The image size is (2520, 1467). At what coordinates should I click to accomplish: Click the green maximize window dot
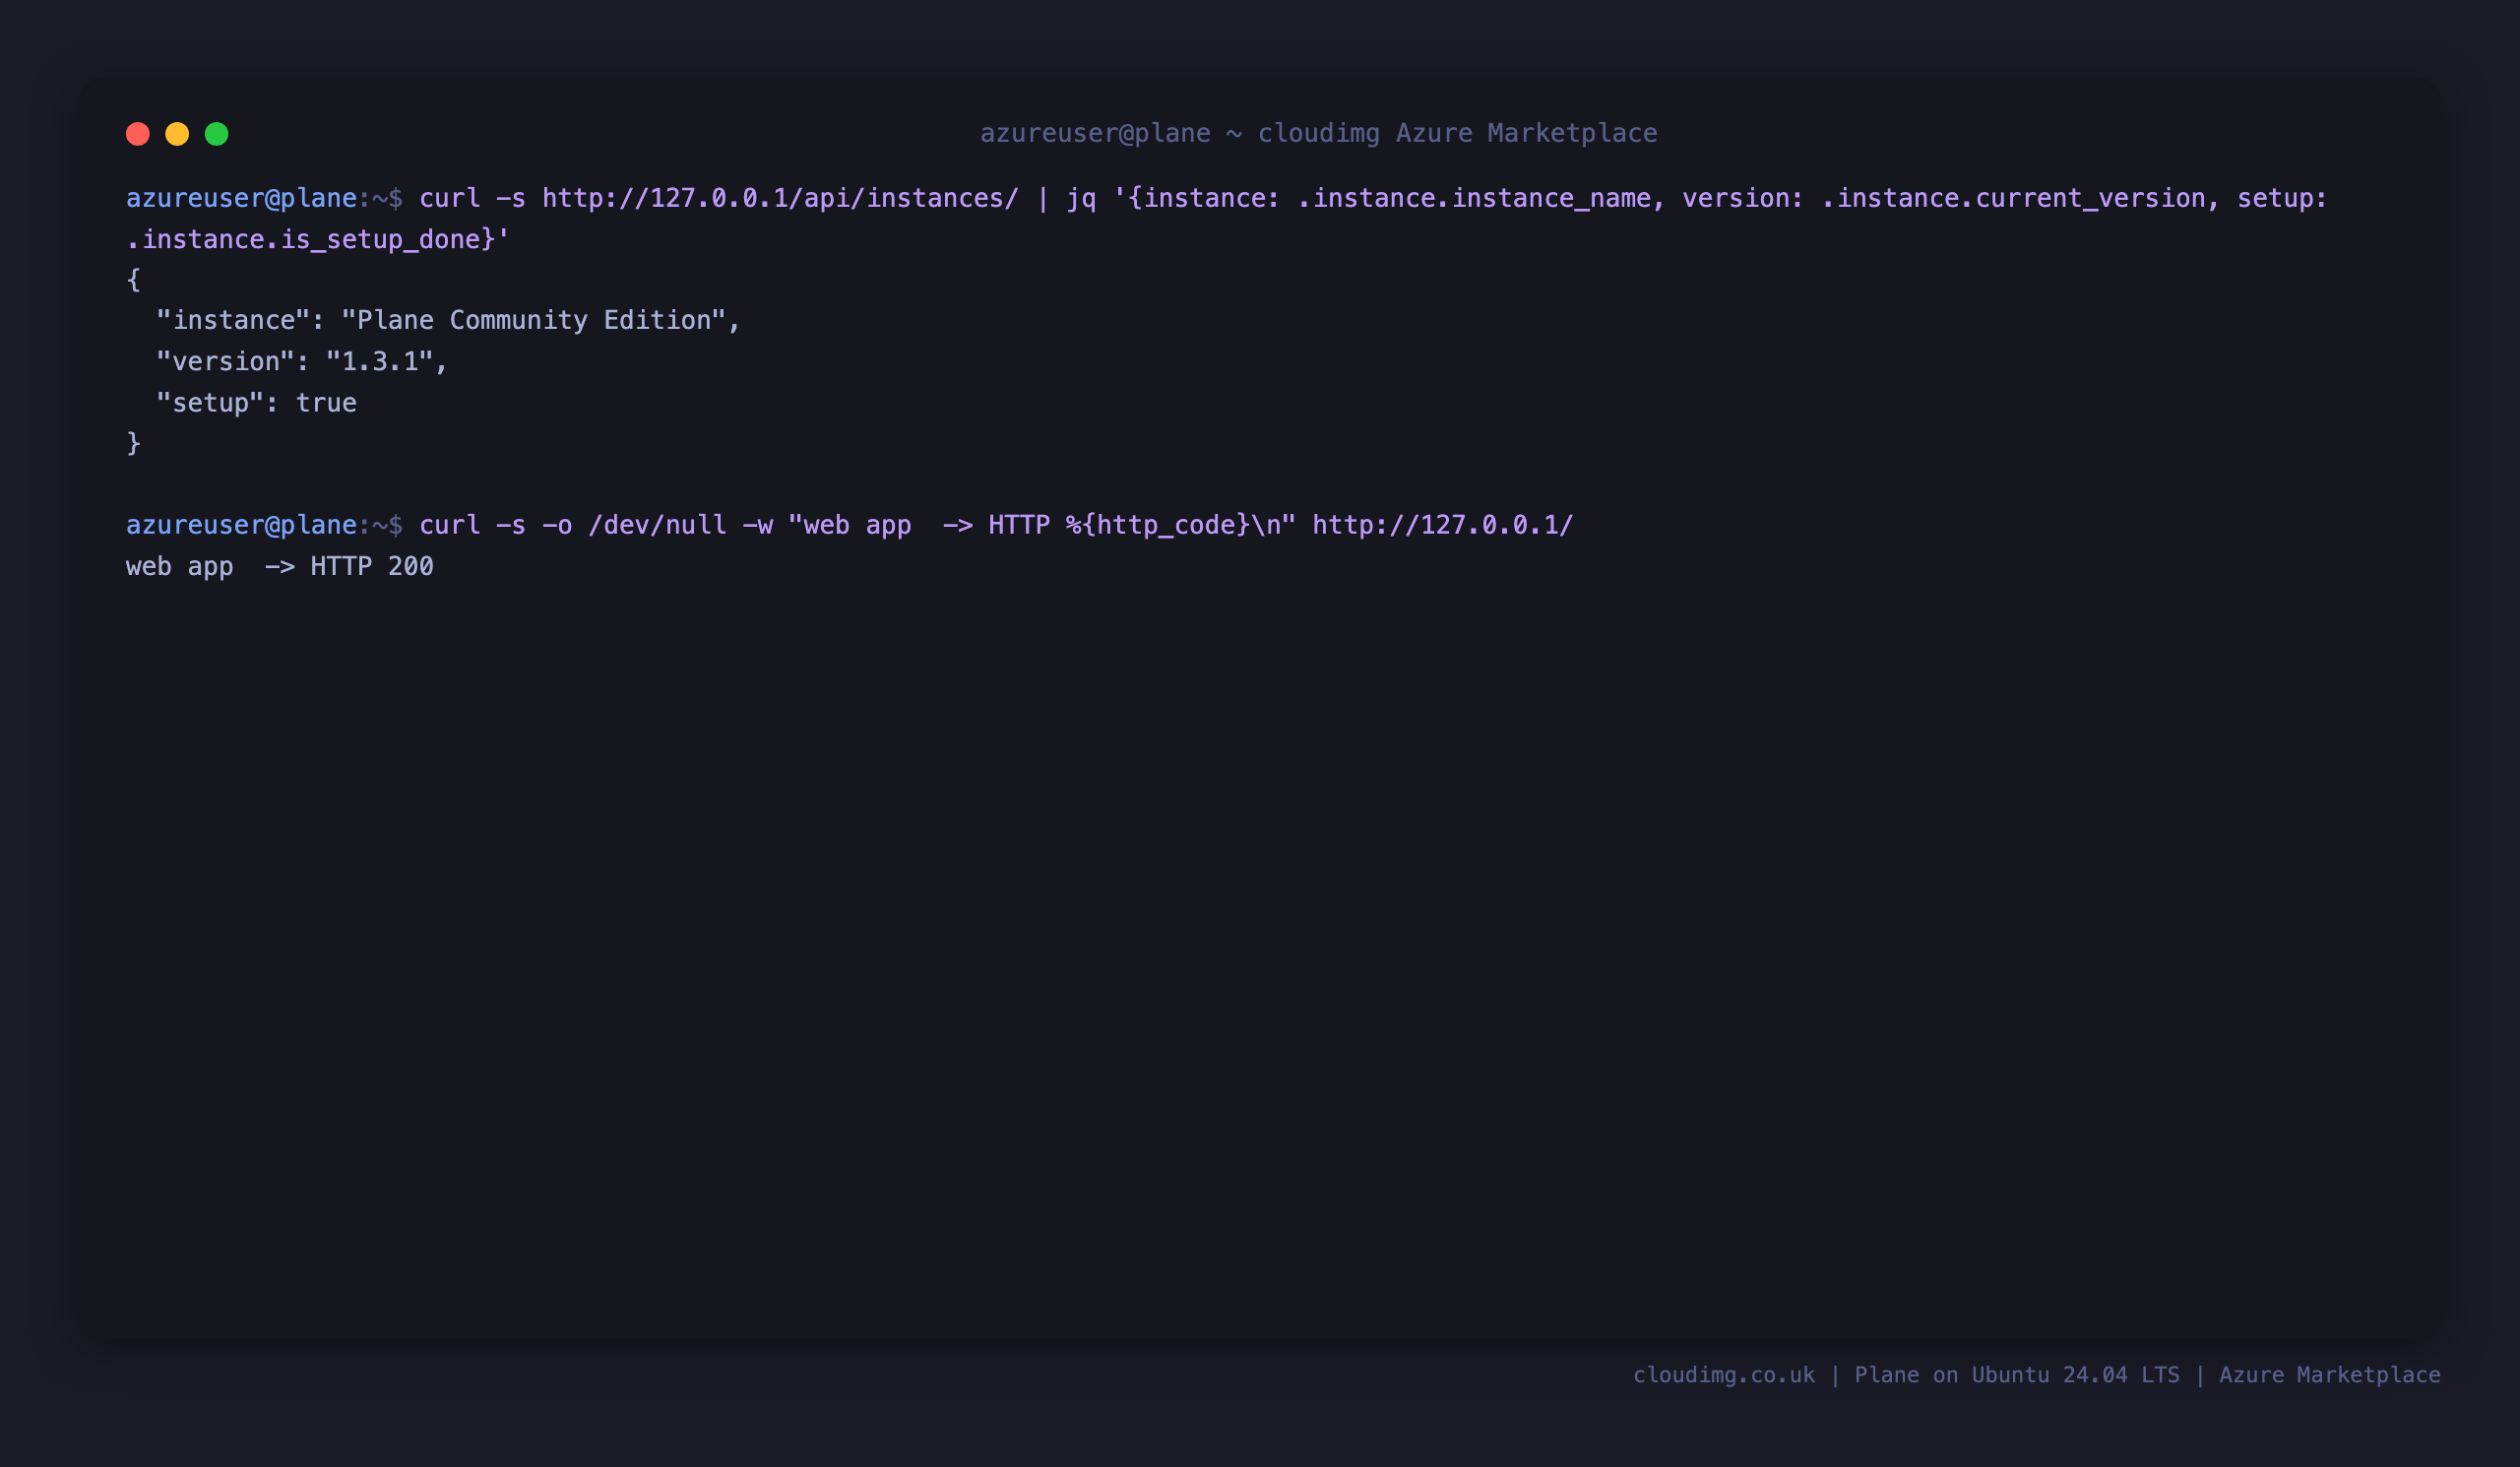click(217, 134)
